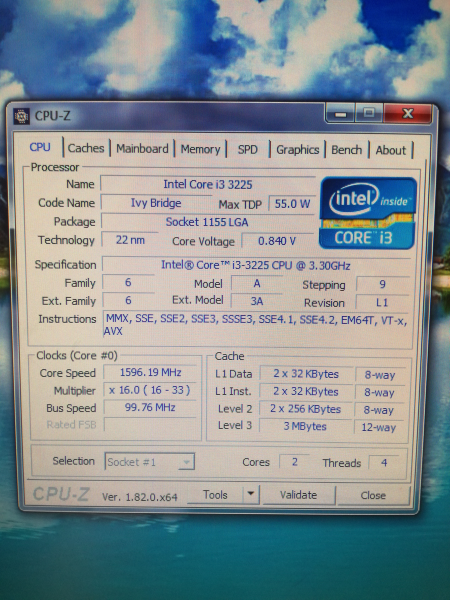The image size is (450, 600).
Task: Click the L1 Data value 2 x 32 KBytes
Action: coord(306,374)
